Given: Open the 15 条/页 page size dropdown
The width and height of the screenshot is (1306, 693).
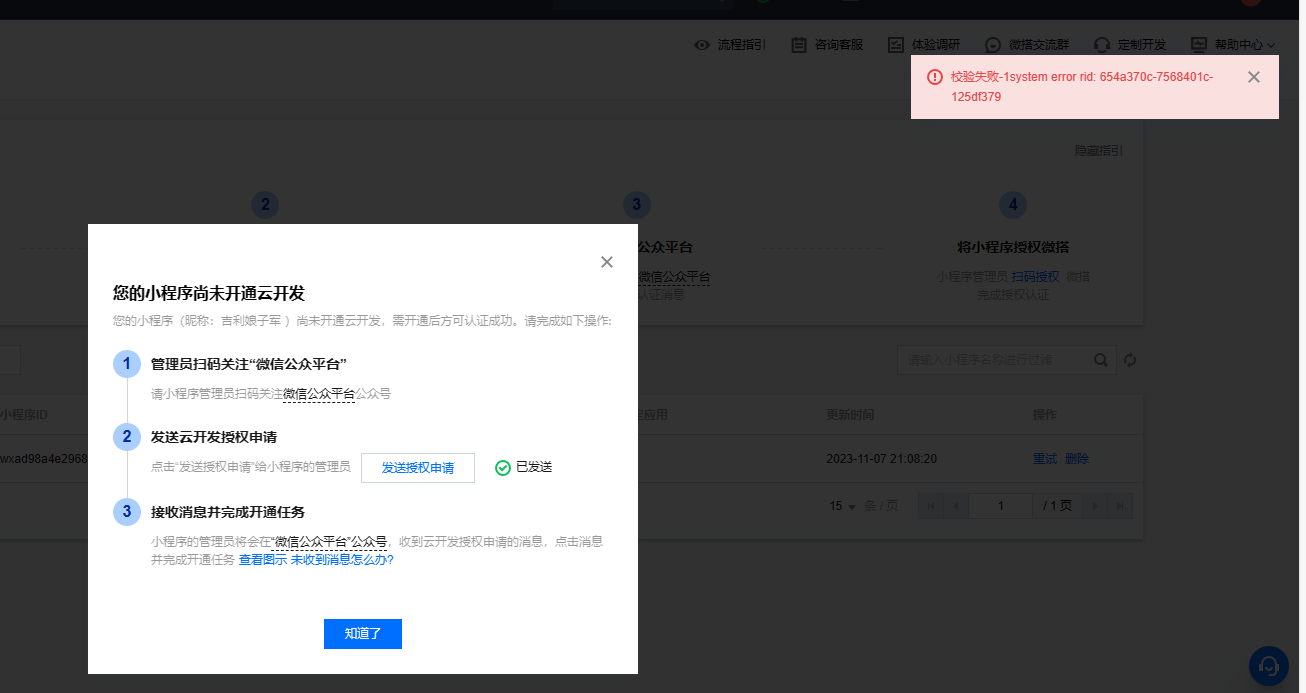Looking at the screenshot, I should tap(843, 506).
